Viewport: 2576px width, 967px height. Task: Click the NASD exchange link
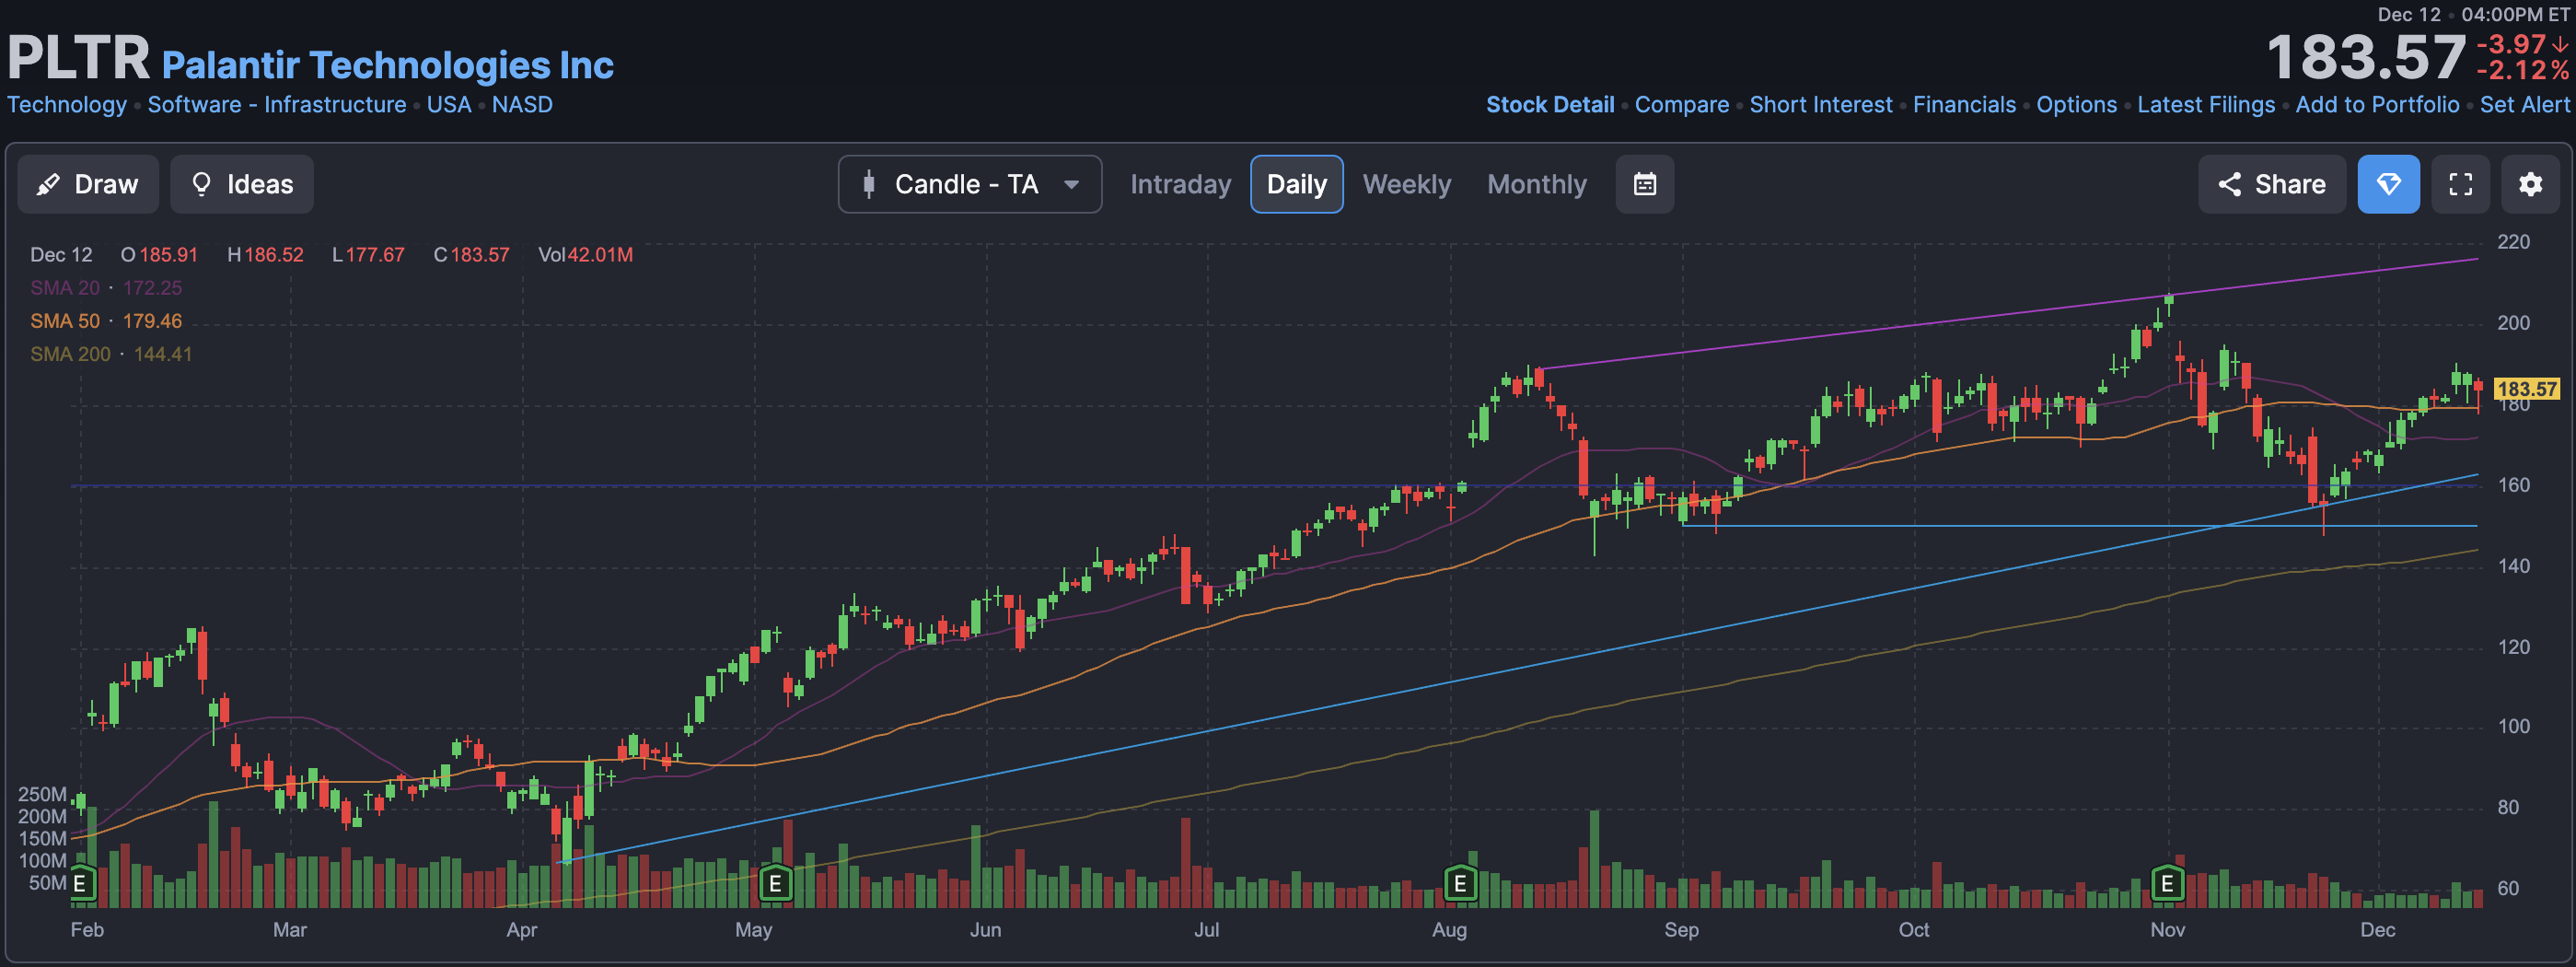click(522, 105)
